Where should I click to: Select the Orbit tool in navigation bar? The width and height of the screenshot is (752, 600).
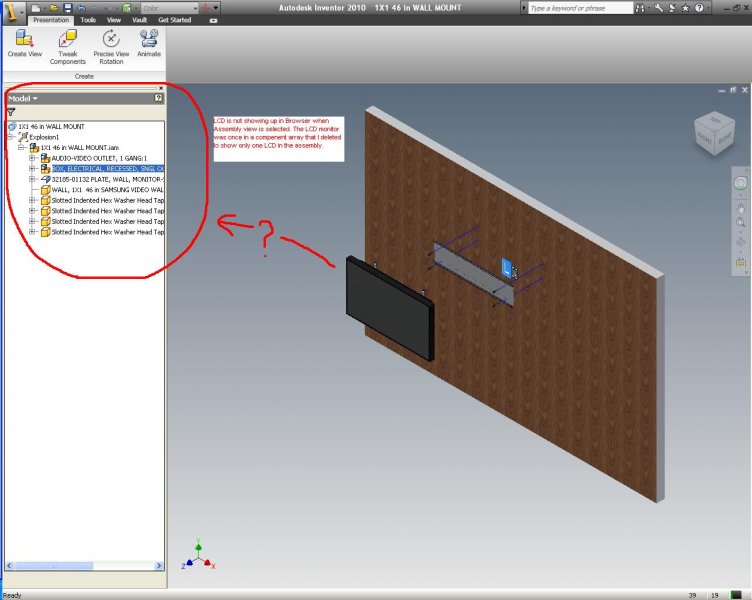point(741,243)
